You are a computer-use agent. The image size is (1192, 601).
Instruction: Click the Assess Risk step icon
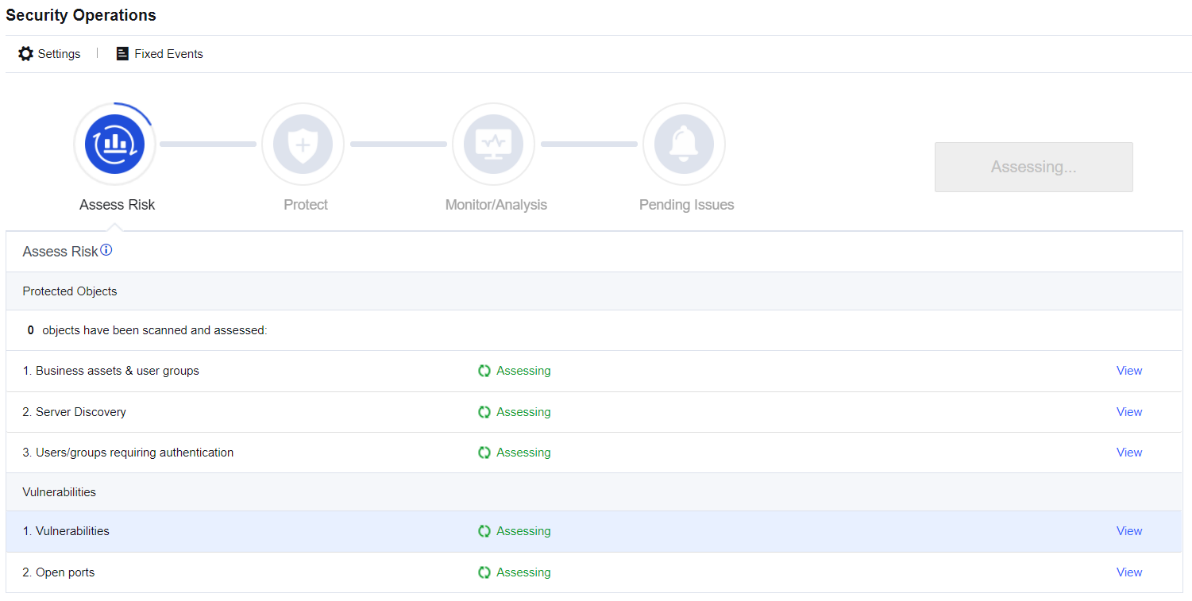click(x=115, y=144)
